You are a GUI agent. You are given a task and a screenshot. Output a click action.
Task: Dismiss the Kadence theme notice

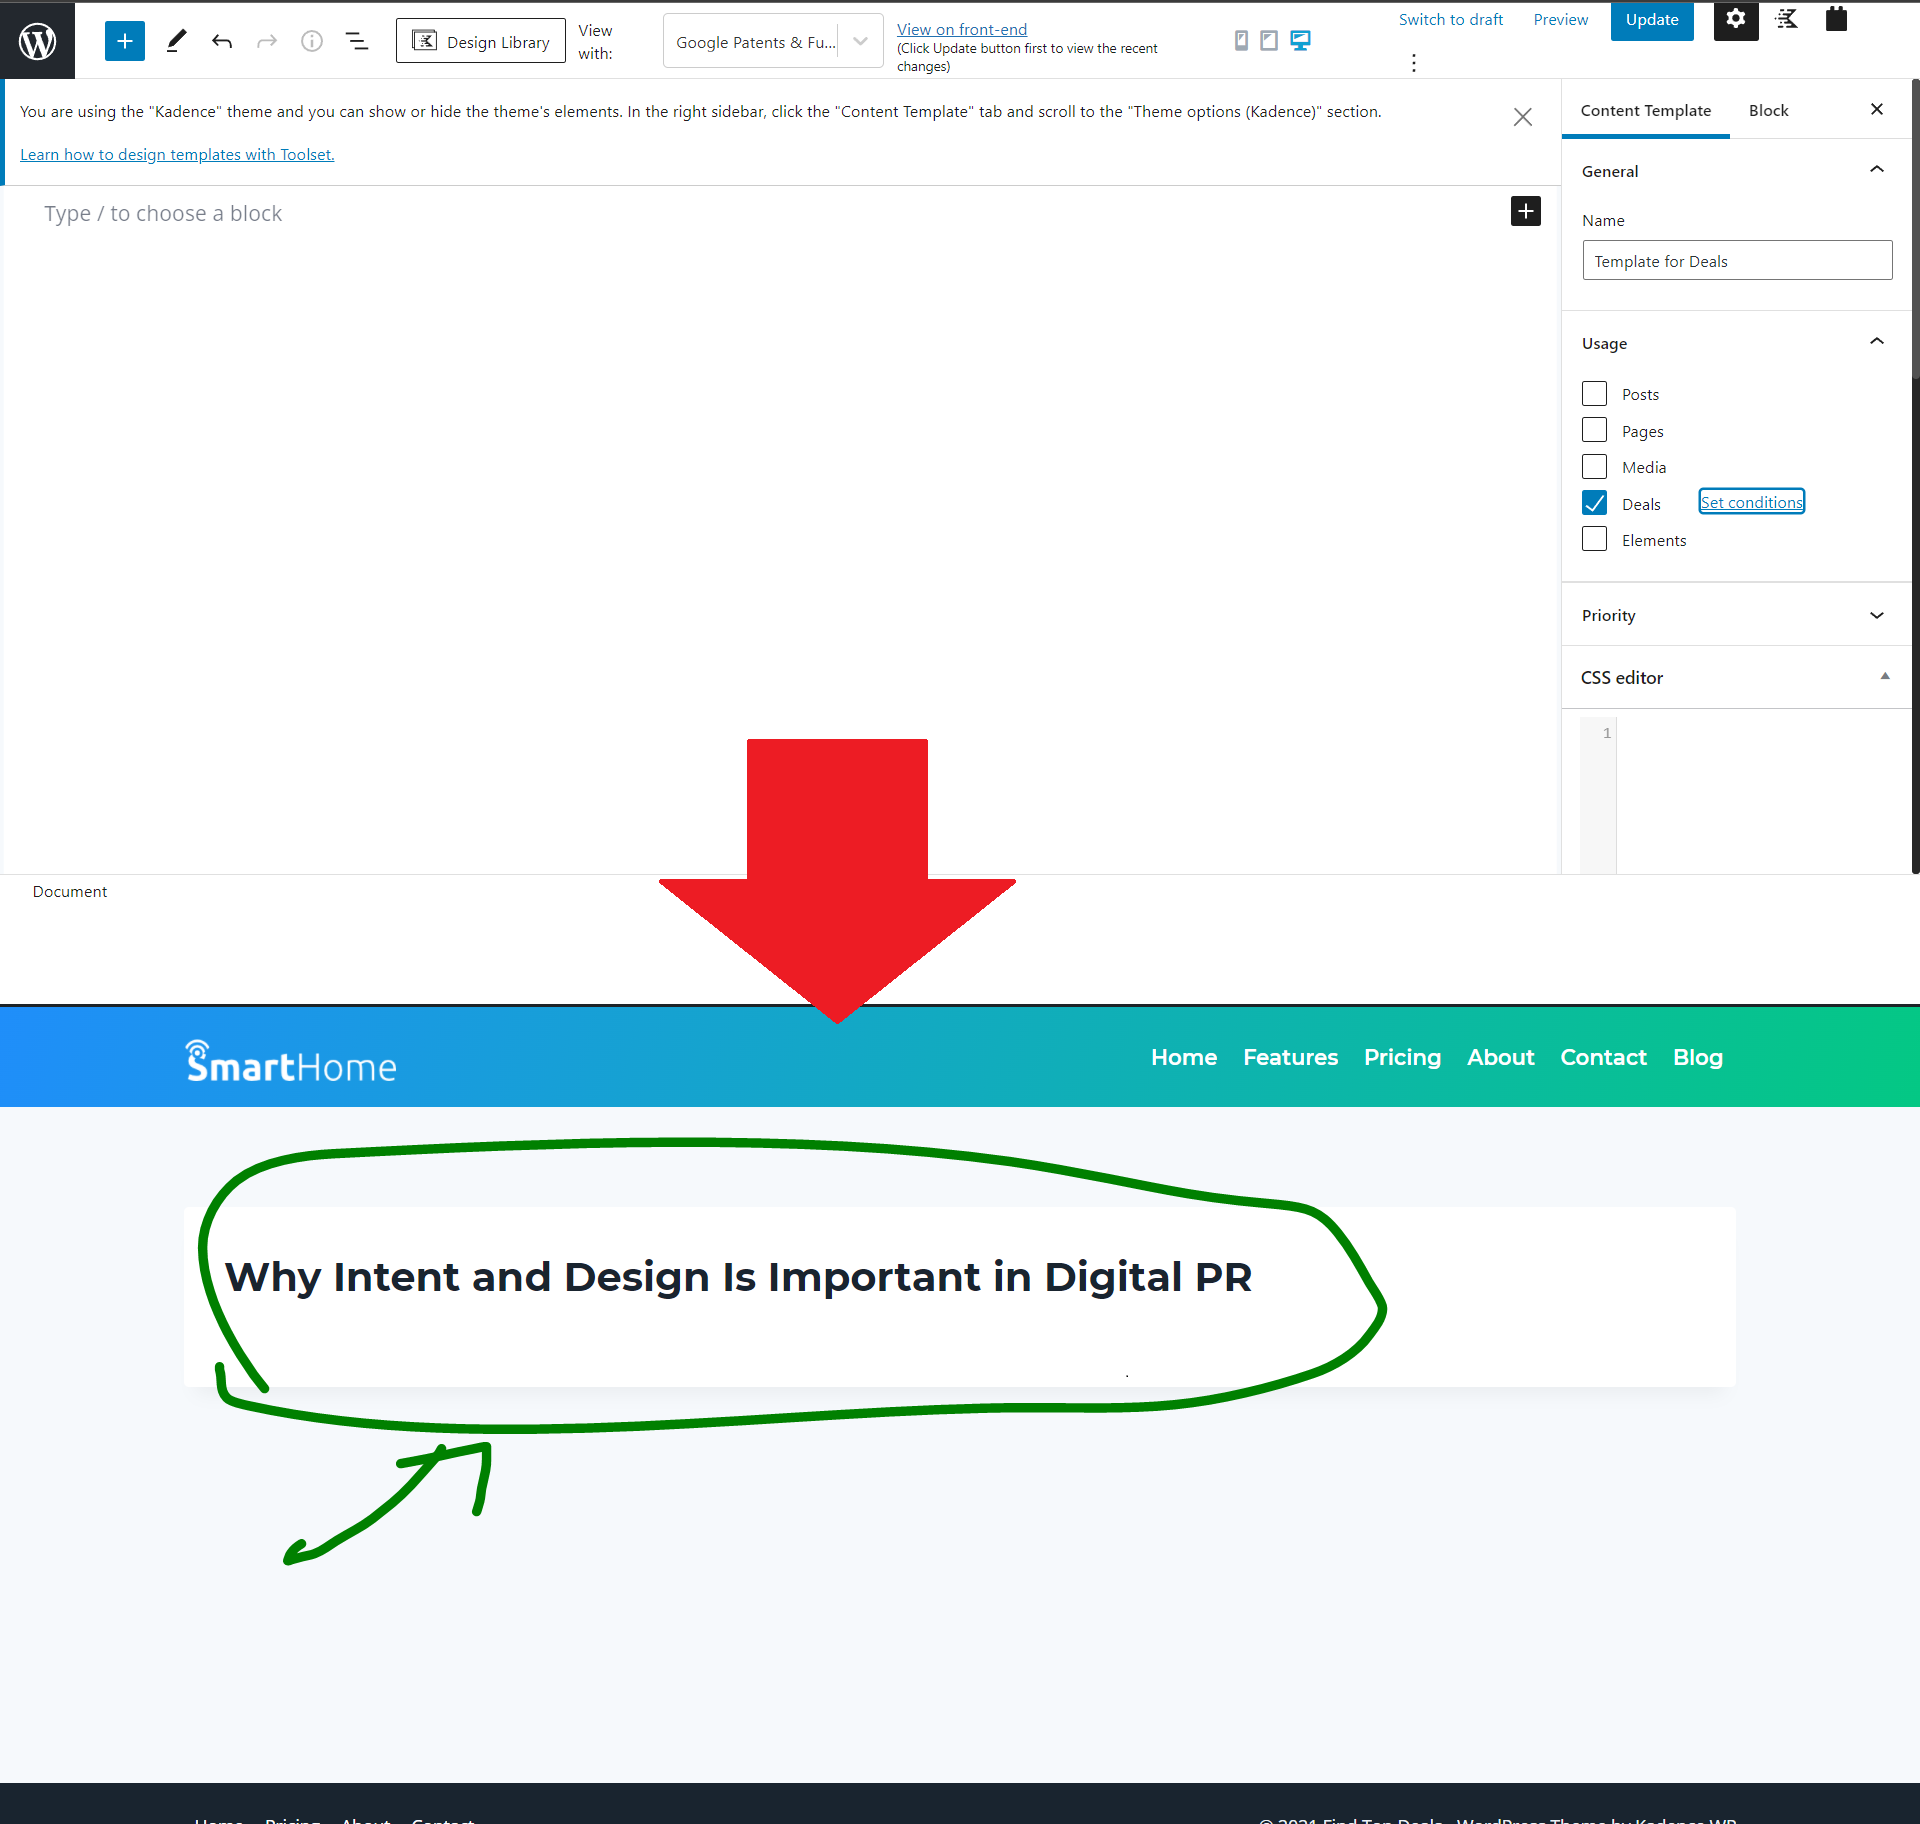1523,117
